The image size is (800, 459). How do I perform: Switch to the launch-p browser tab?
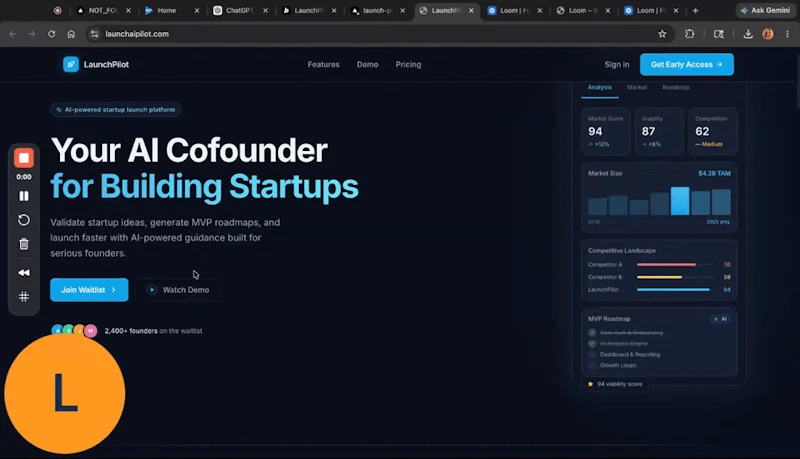tap(377, 10)
